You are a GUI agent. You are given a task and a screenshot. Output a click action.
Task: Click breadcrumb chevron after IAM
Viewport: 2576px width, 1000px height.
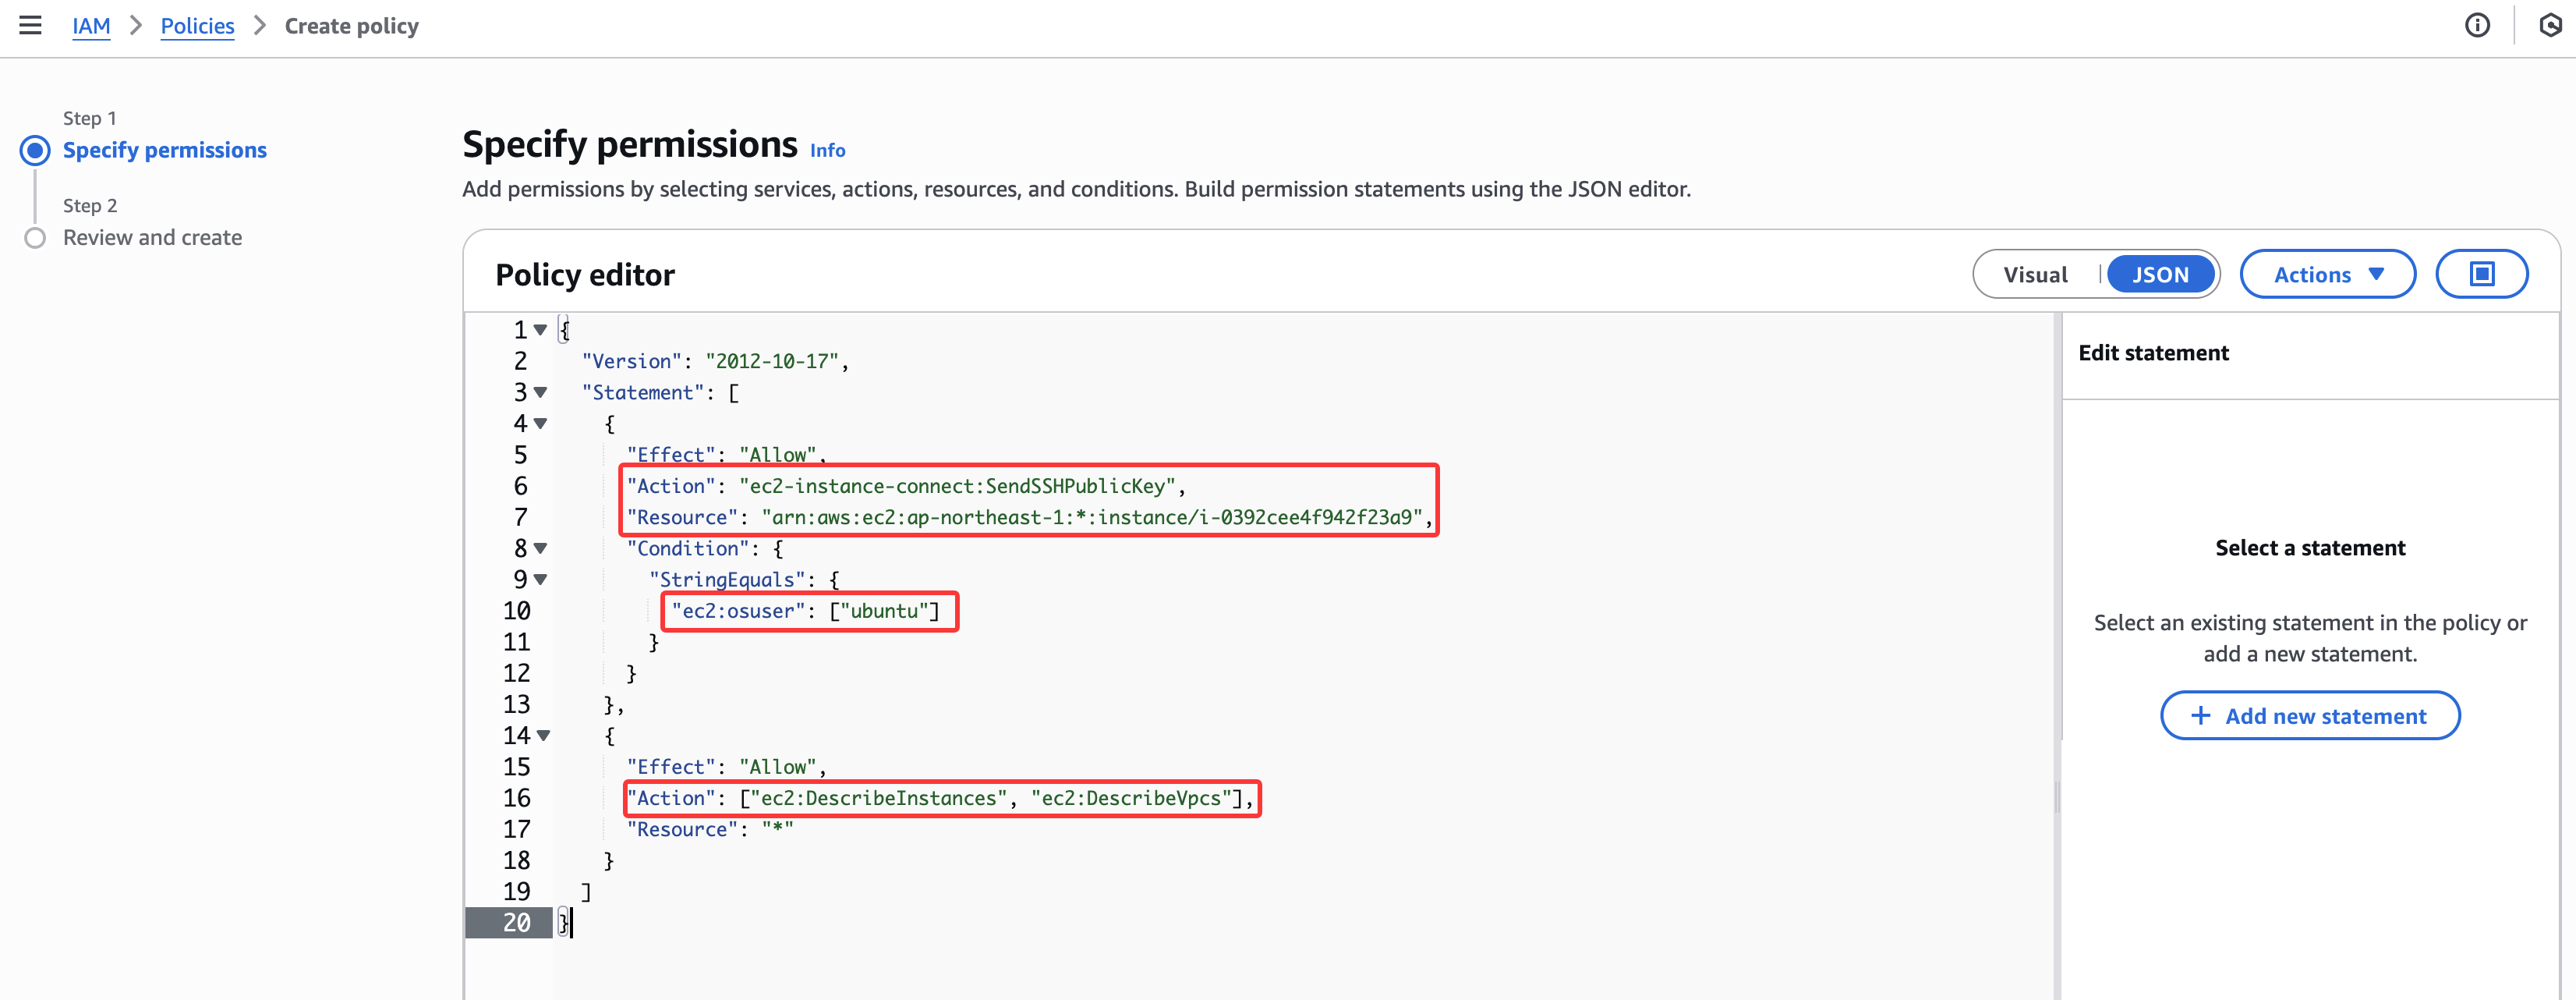click(x=136, y=26)
